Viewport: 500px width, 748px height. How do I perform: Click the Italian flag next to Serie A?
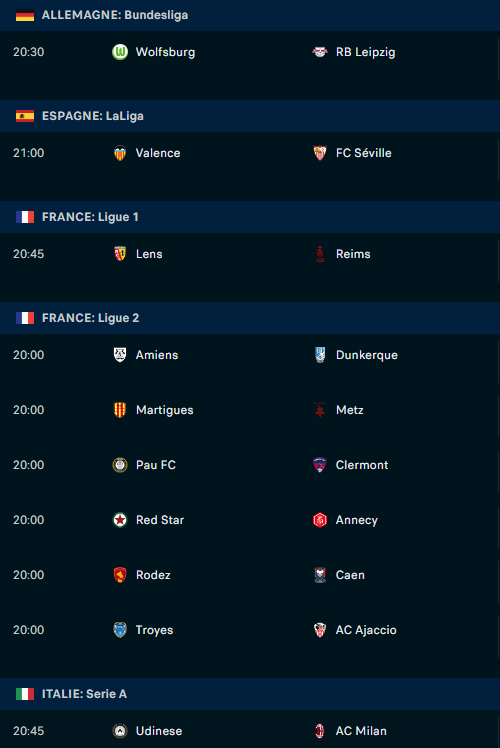[25, 694]
